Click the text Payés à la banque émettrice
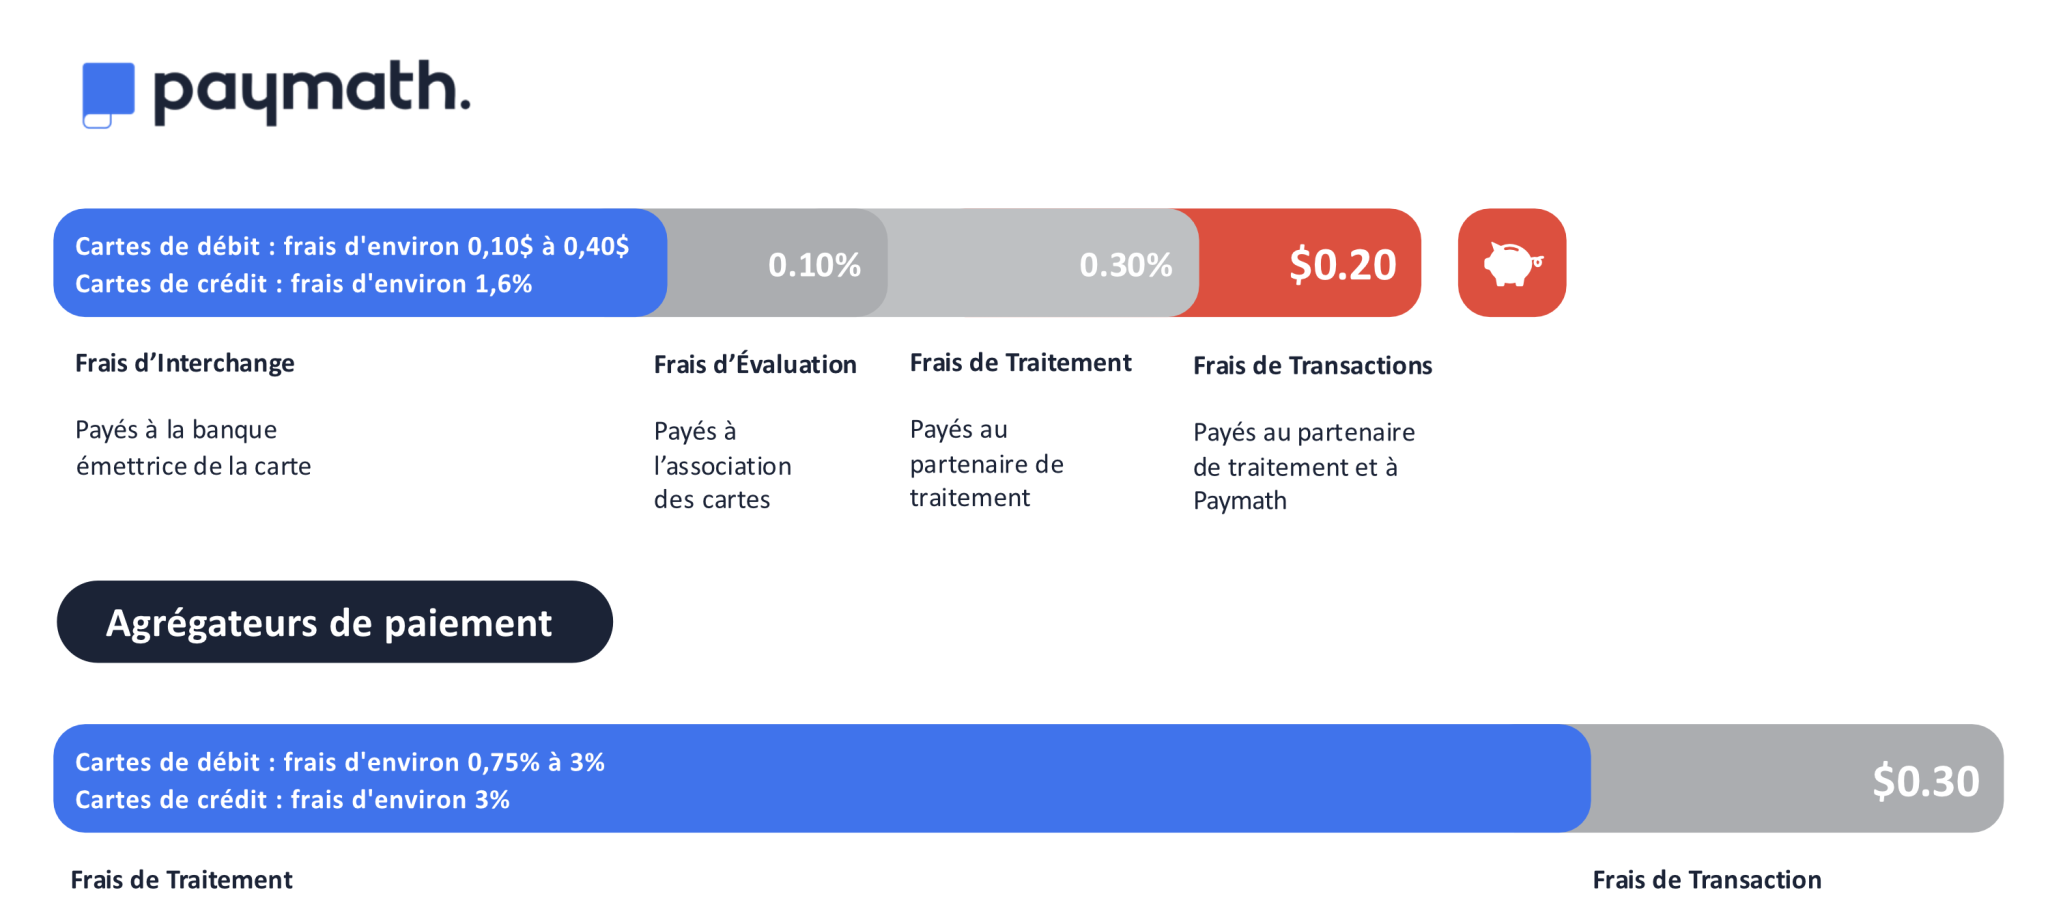 tap(193, 448)
